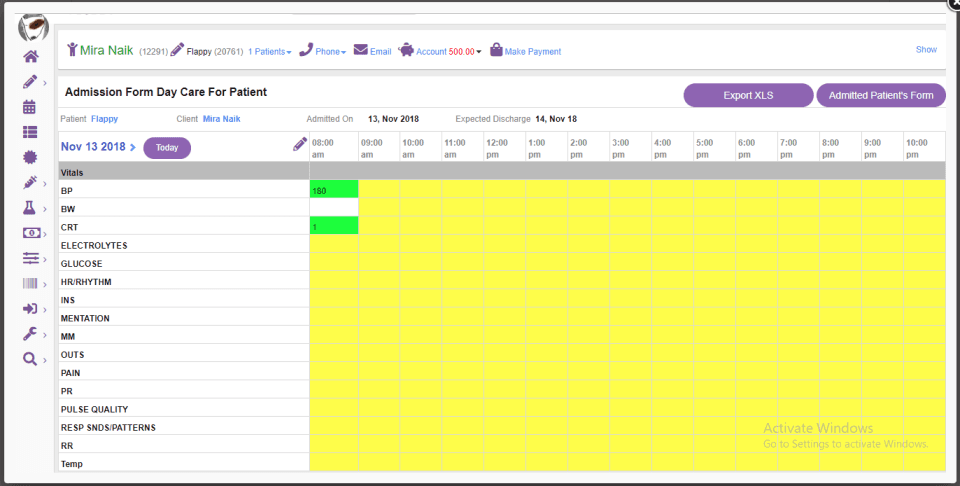The width and height of the screenshot is (960, 486).
Task: Expand the 1 Patients dropdown
Action: coord(269,52)
